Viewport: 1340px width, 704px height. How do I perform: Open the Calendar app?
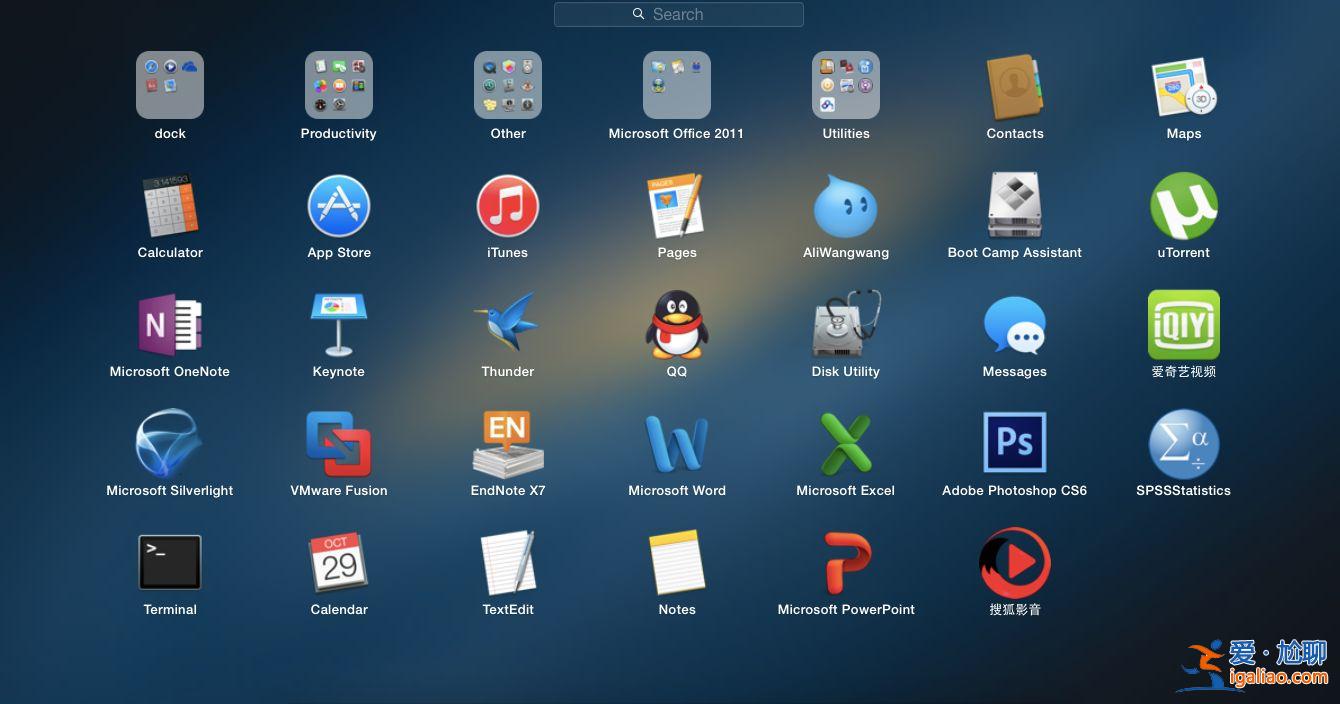pos(339,562)
